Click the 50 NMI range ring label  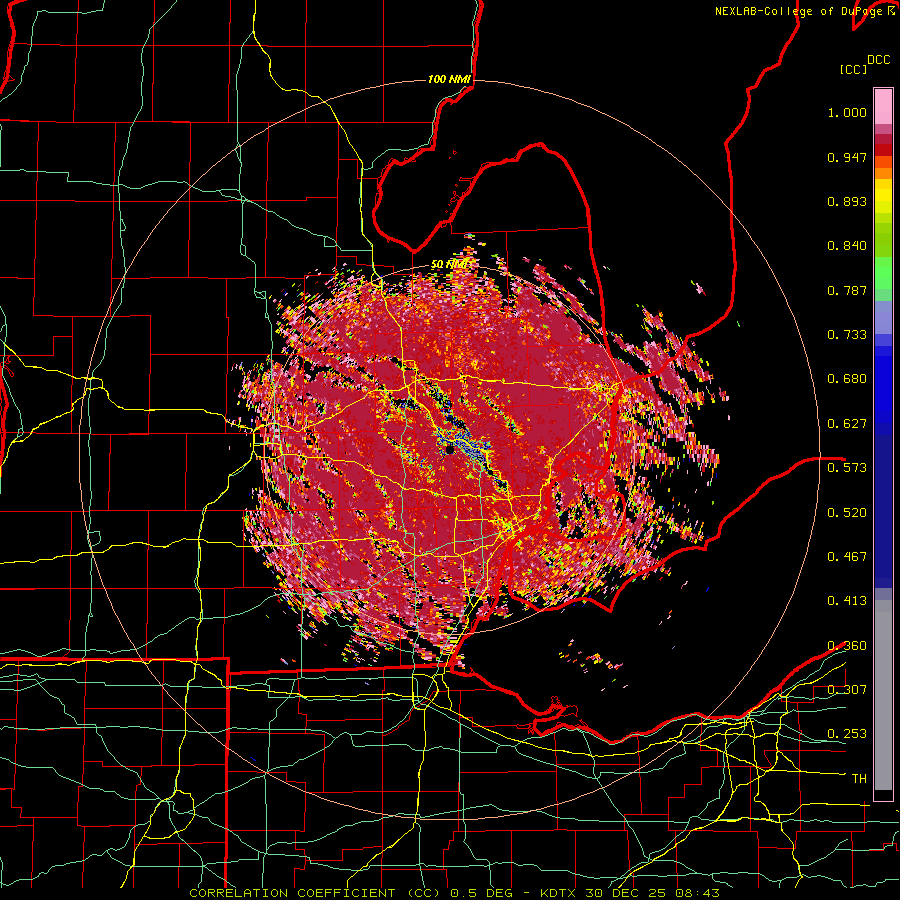click(x=449, y=264)
